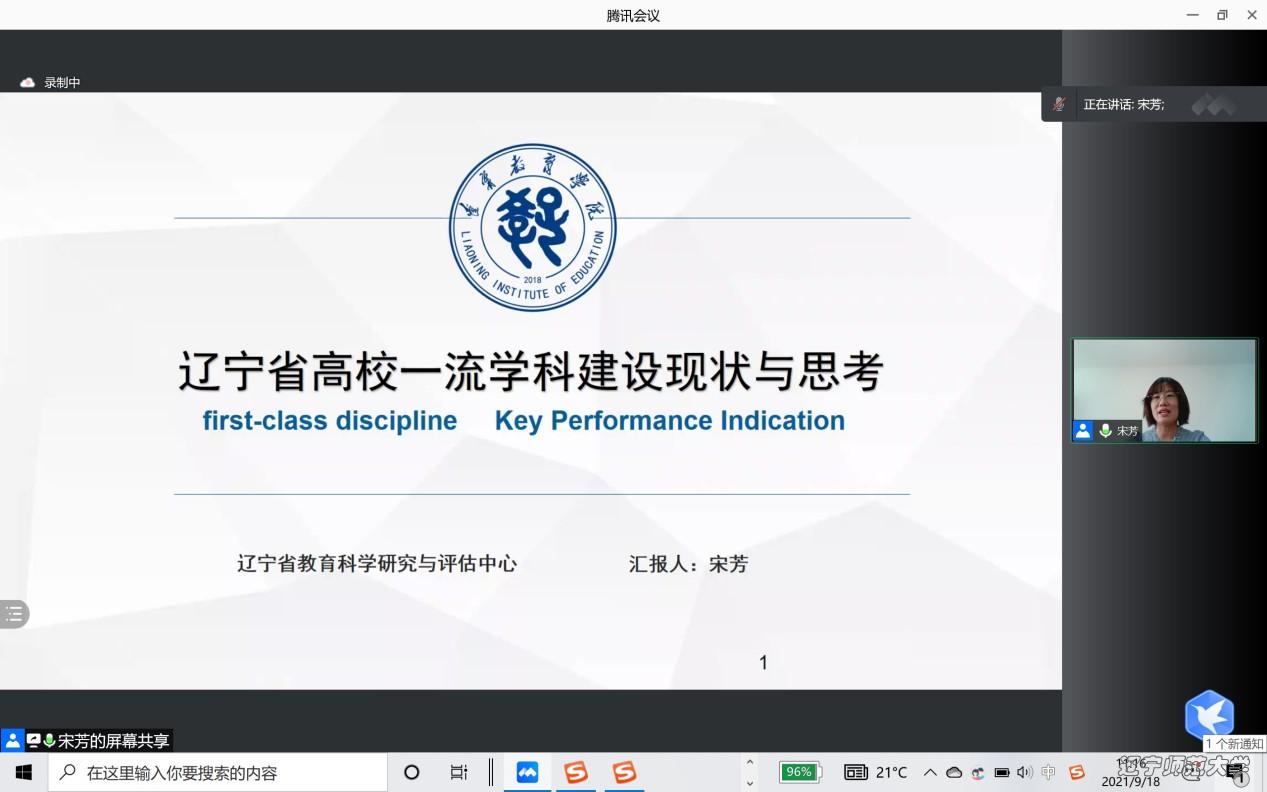Viewport: 1267px width, 792px height.
Task: Click the '1 个新通知' notification label
Action: pos(1234,744)
